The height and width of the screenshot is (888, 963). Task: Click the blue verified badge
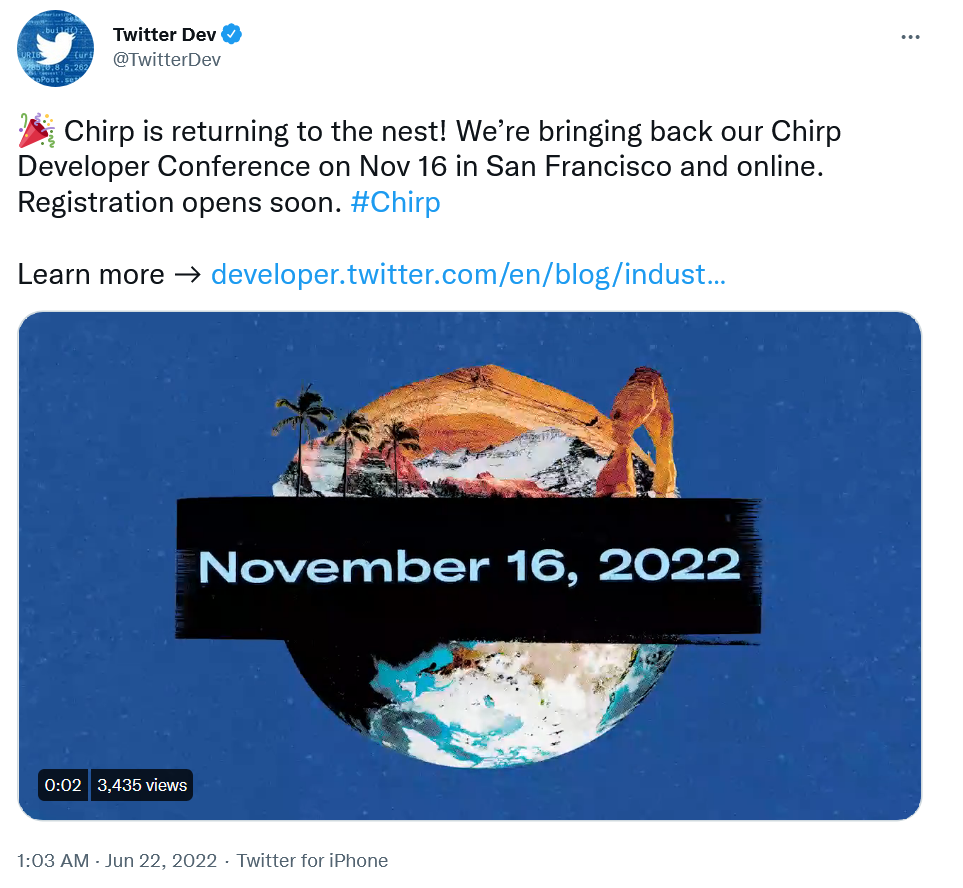[232, 36]
